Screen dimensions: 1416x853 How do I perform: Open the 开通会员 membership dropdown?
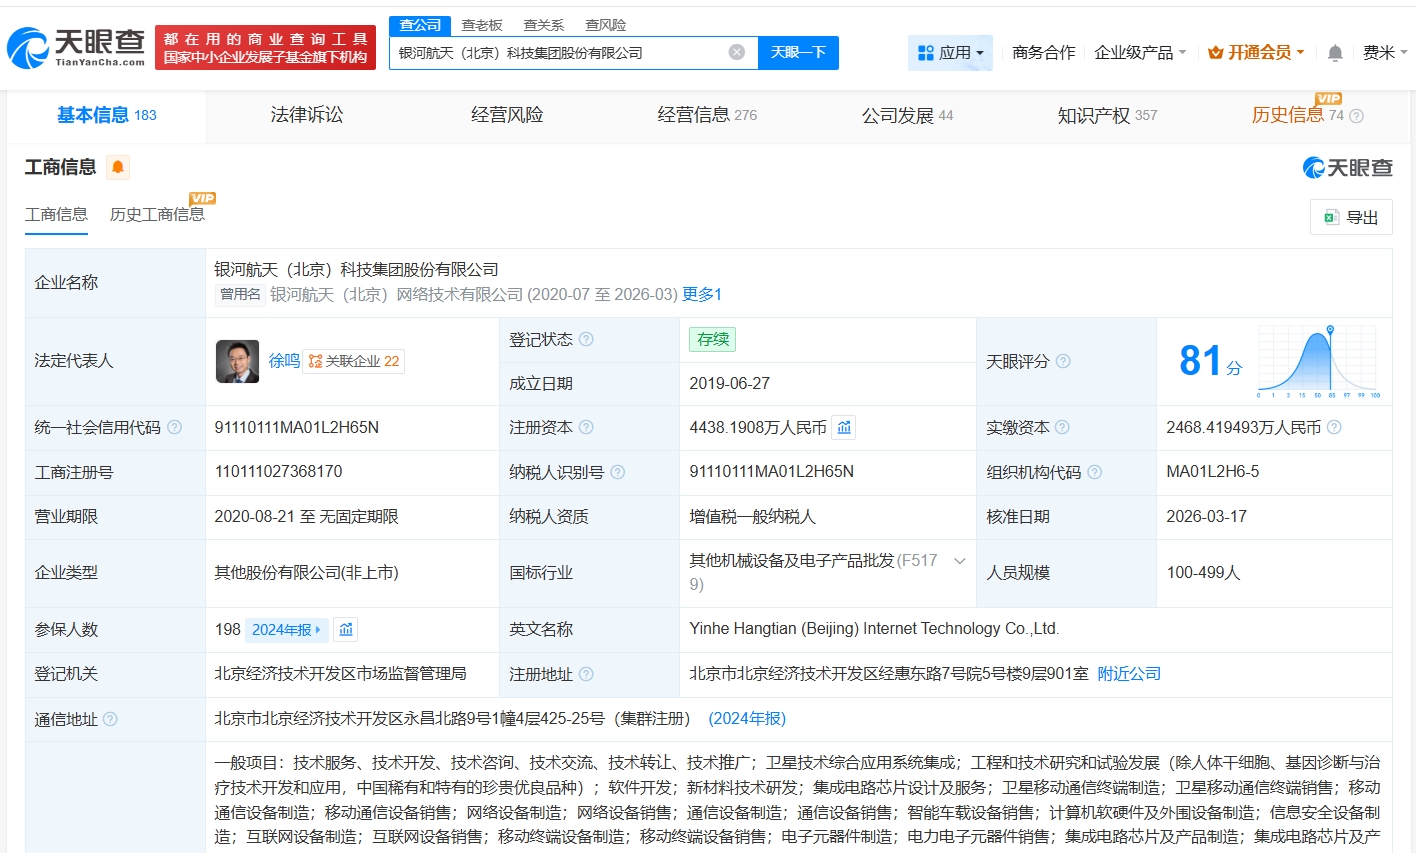click(1256, 53)
